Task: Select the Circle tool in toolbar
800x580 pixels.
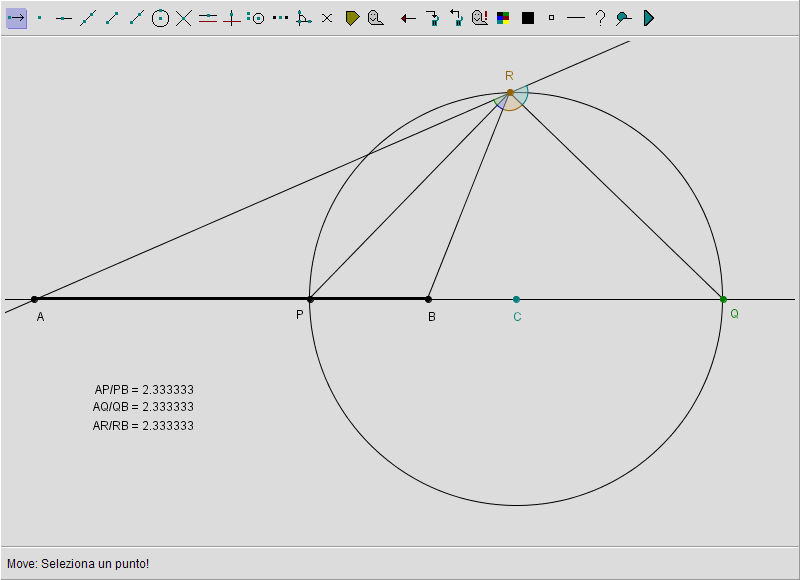Action: [x=160, y=18]
